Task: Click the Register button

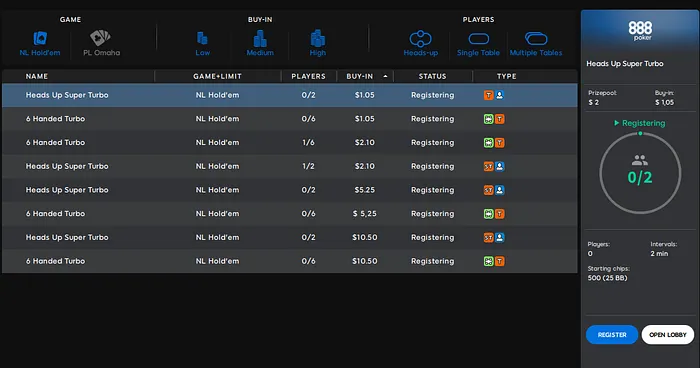Action: pyautogui.click(x=612, y=335)
